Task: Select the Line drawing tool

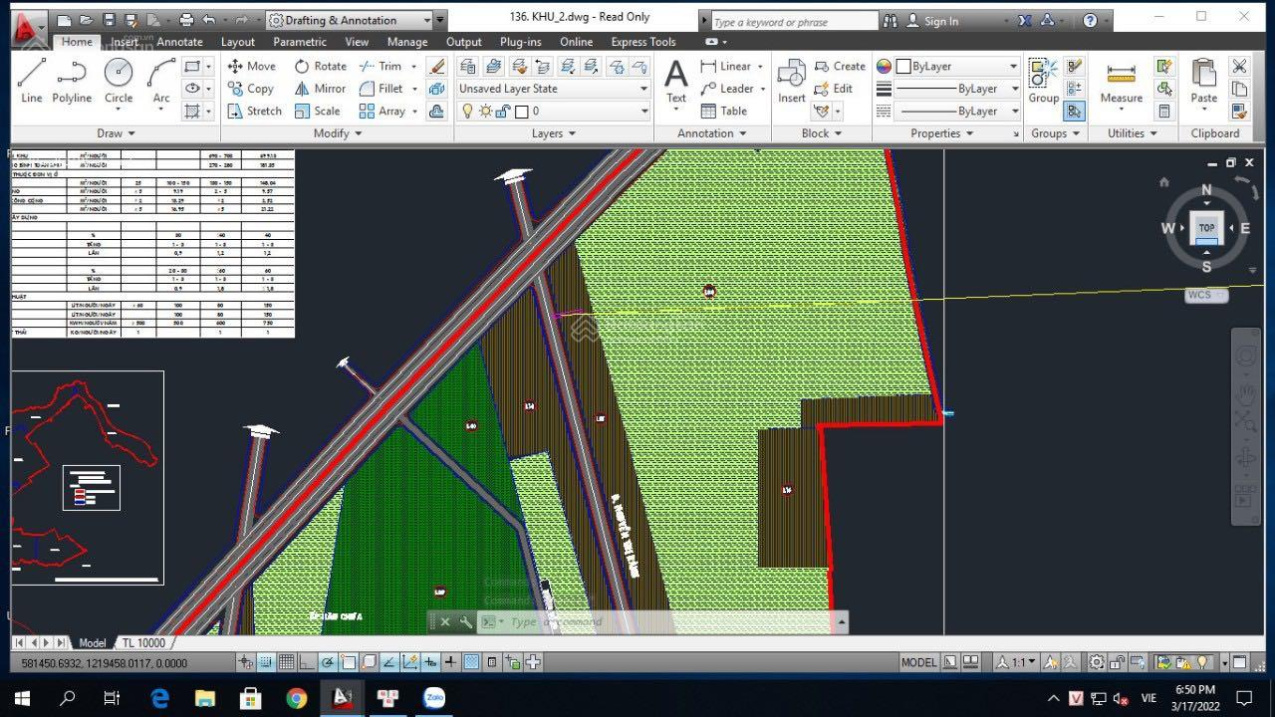Action: tap(31, 80)
